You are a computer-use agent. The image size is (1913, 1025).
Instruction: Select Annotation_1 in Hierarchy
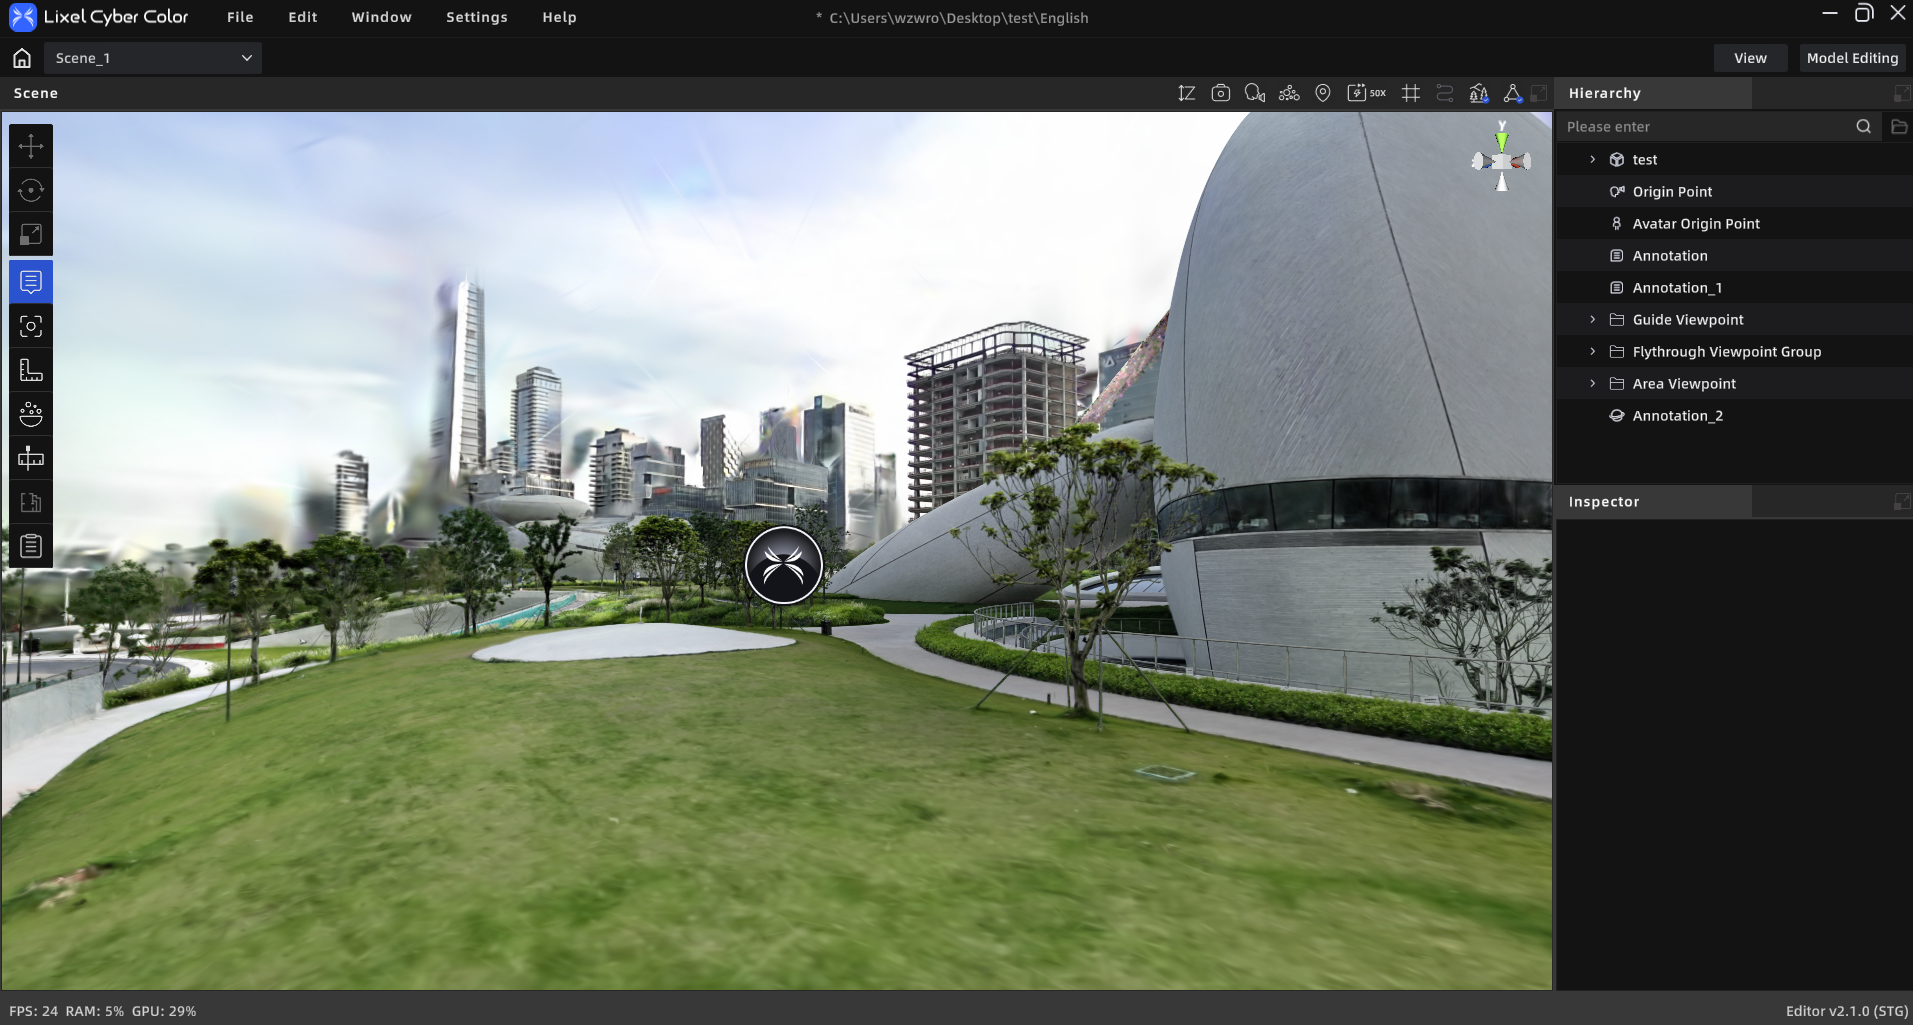tap(1734, 287)
